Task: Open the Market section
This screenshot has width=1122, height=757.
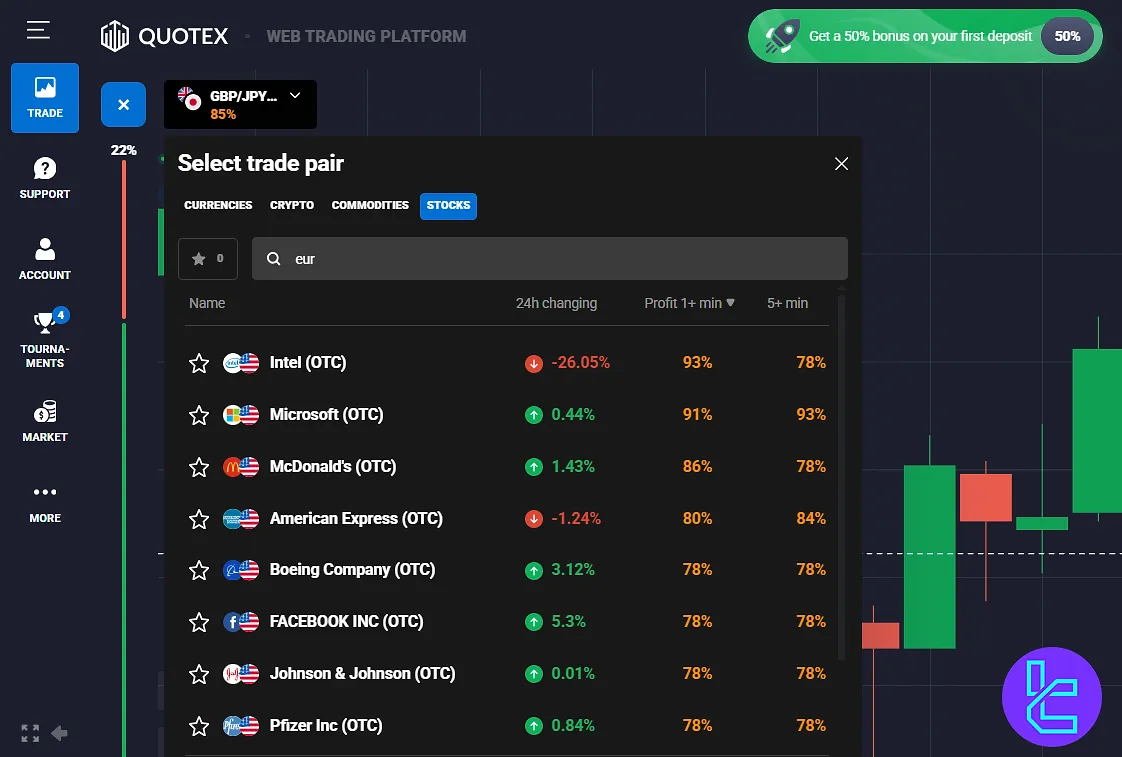Action: [44, 421]
